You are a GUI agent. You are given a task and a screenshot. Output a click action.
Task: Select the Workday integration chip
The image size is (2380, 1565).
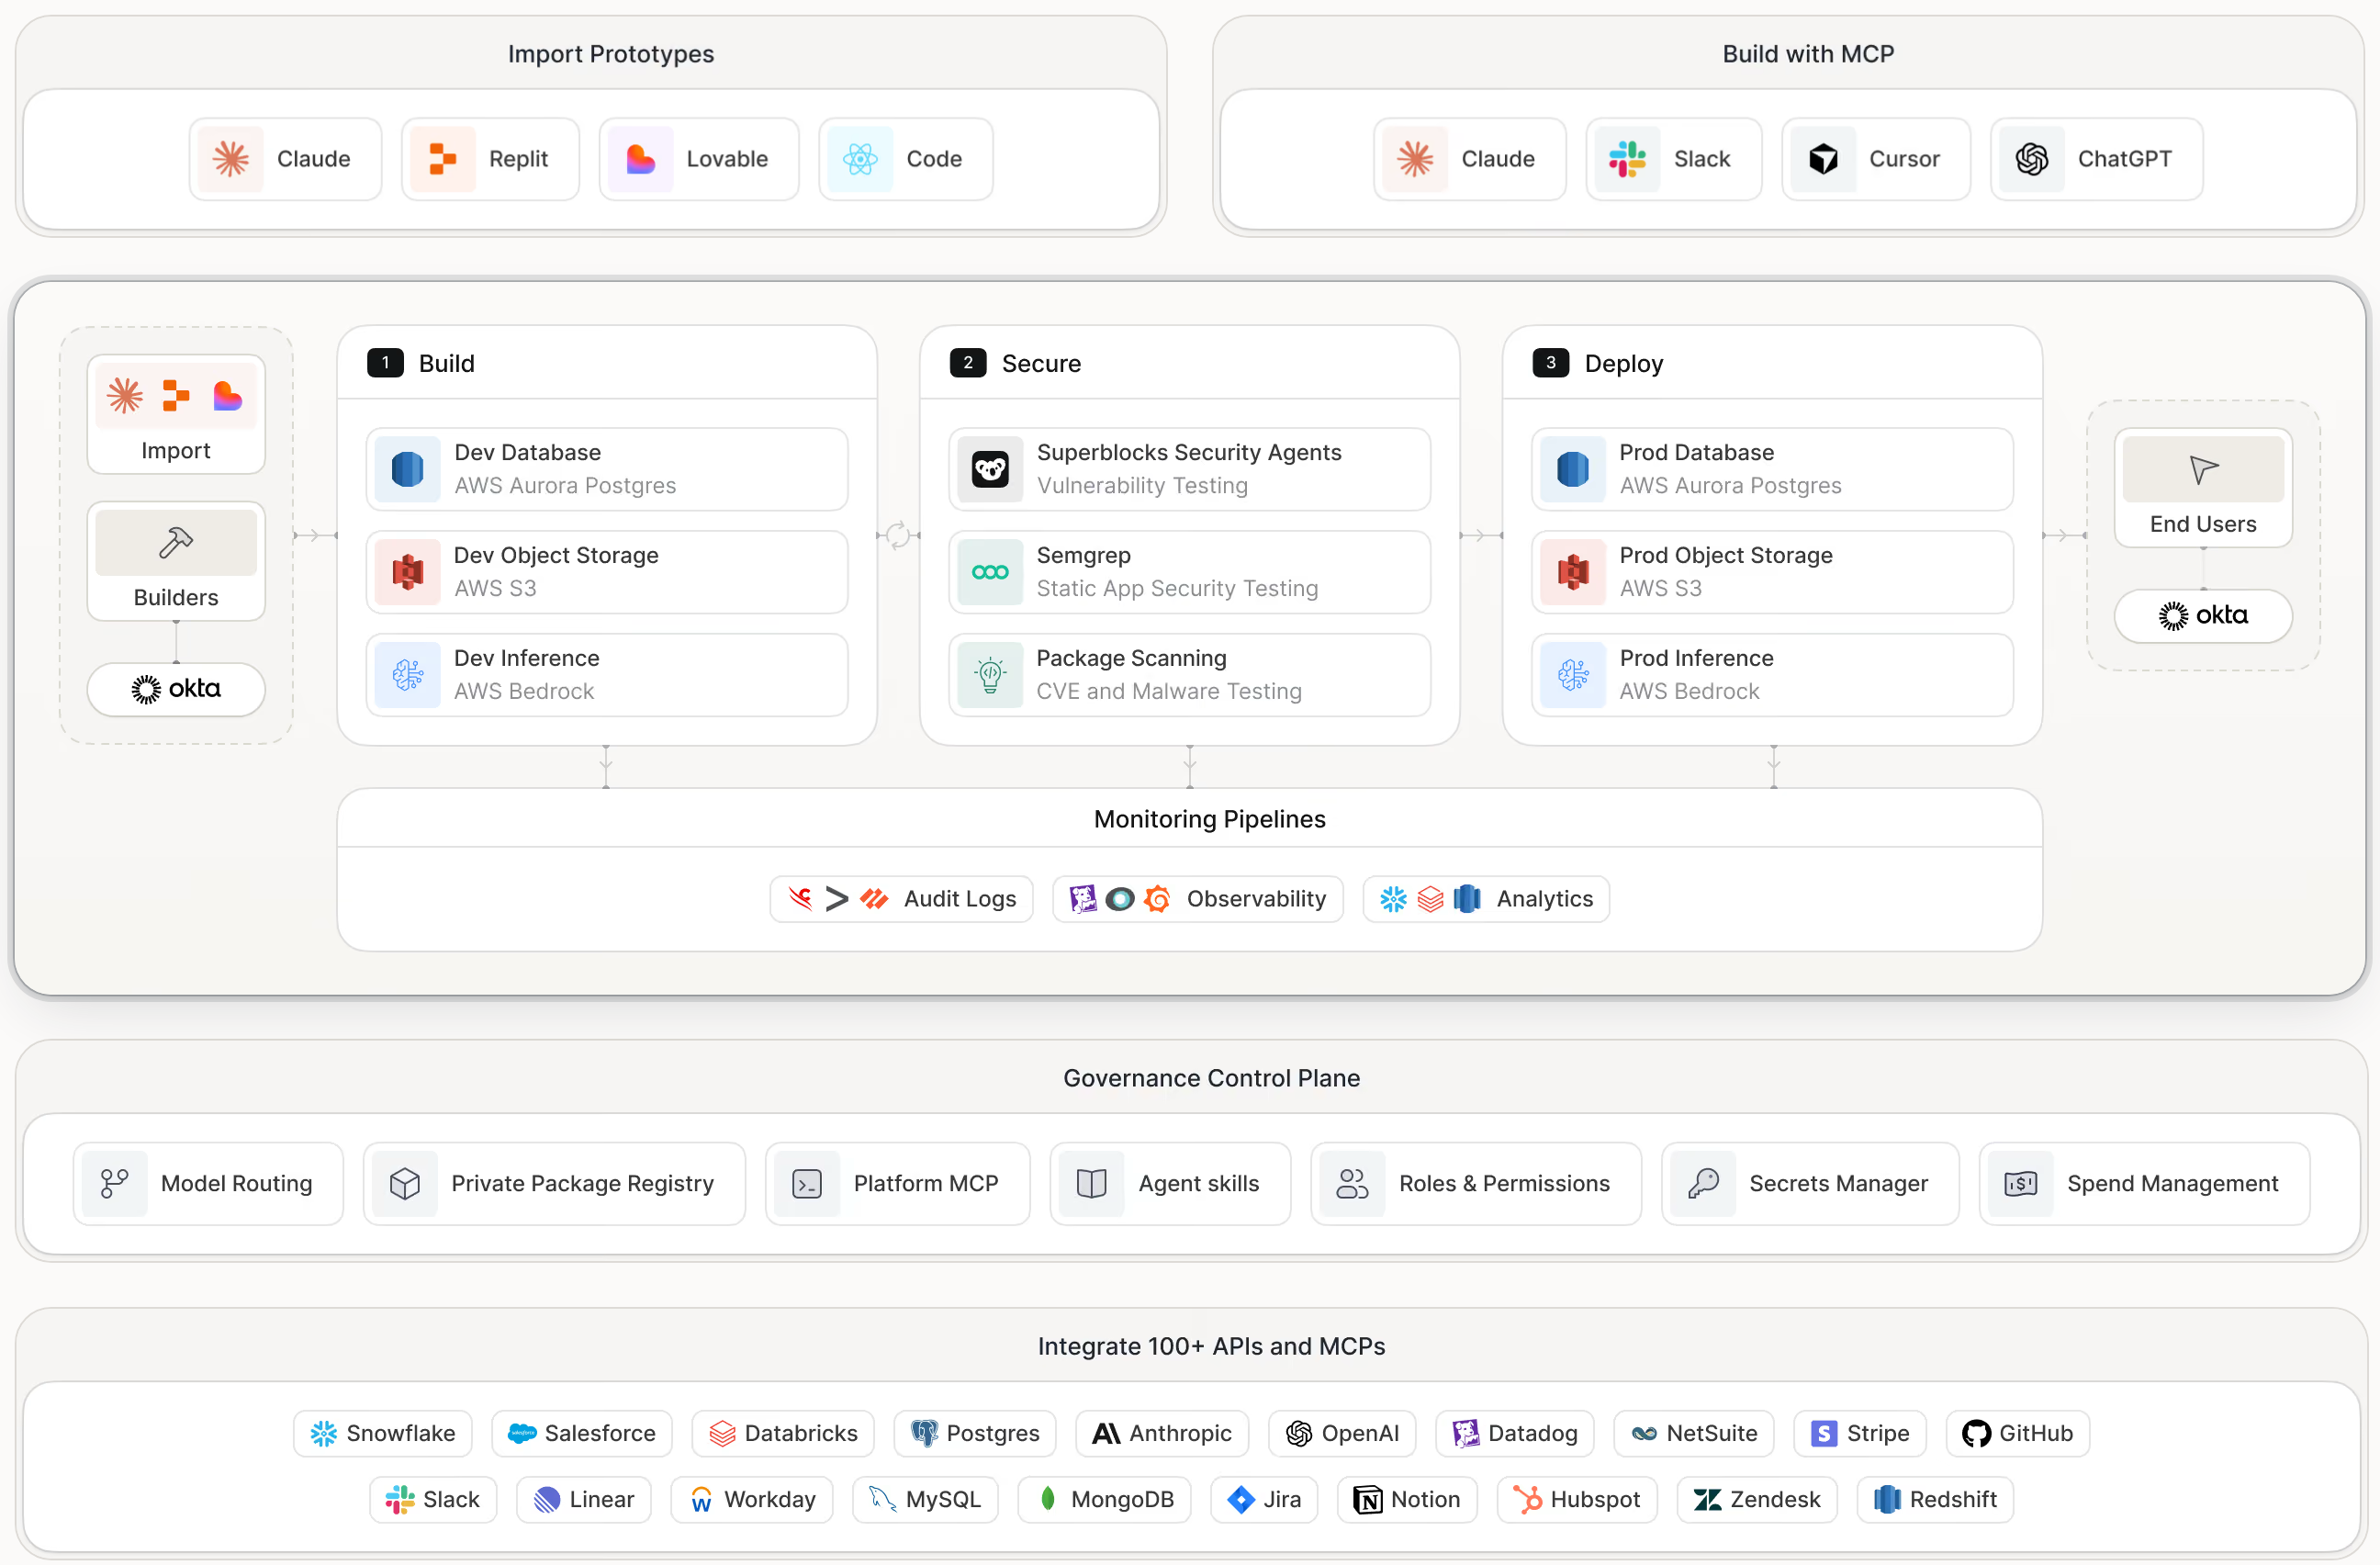[752, 1499]
